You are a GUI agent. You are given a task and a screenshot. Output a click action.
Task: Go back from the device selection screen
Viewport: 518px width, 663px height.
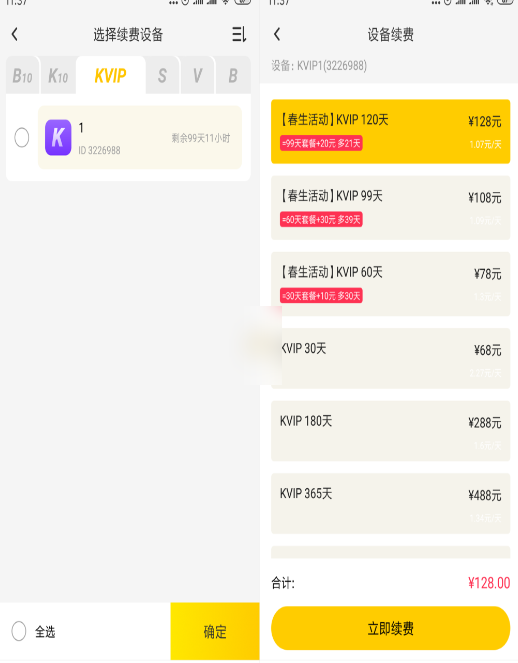click(15, 34)
